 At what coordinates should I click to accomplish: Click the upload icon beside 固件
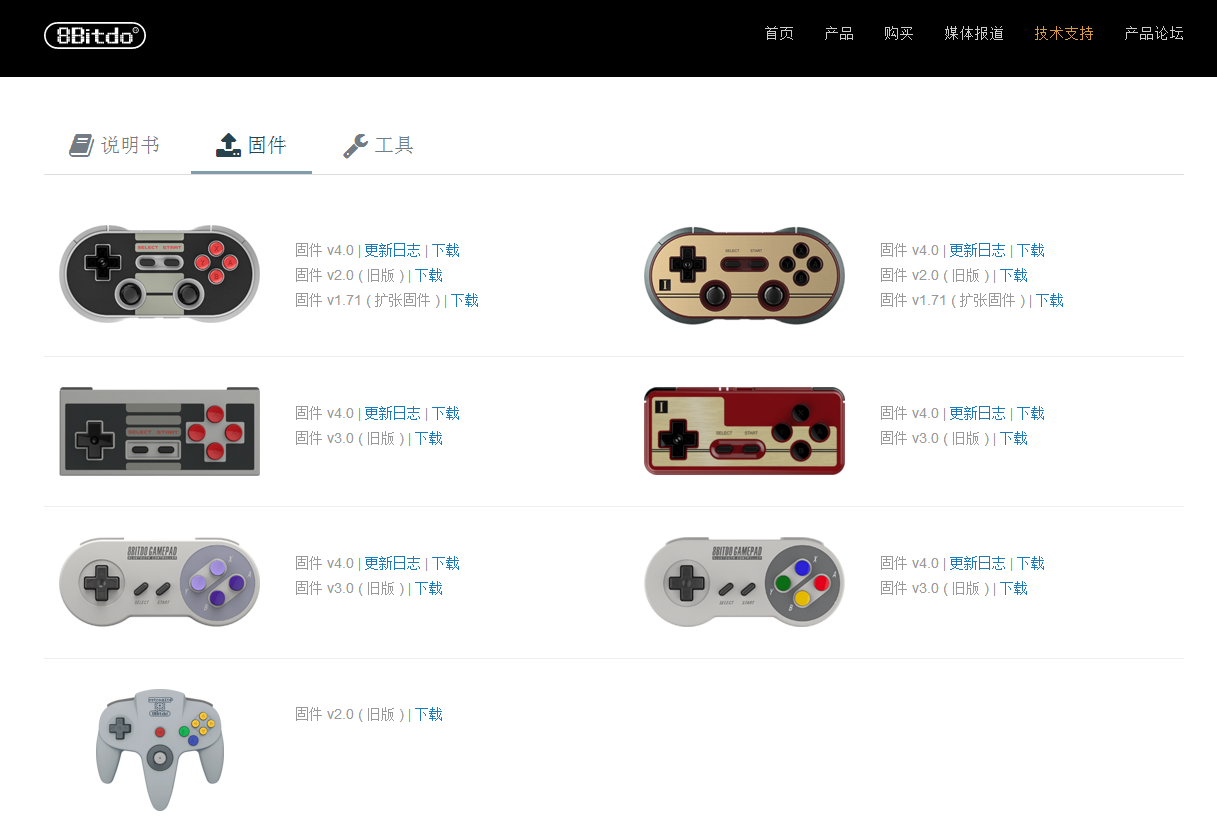[228, 146]
